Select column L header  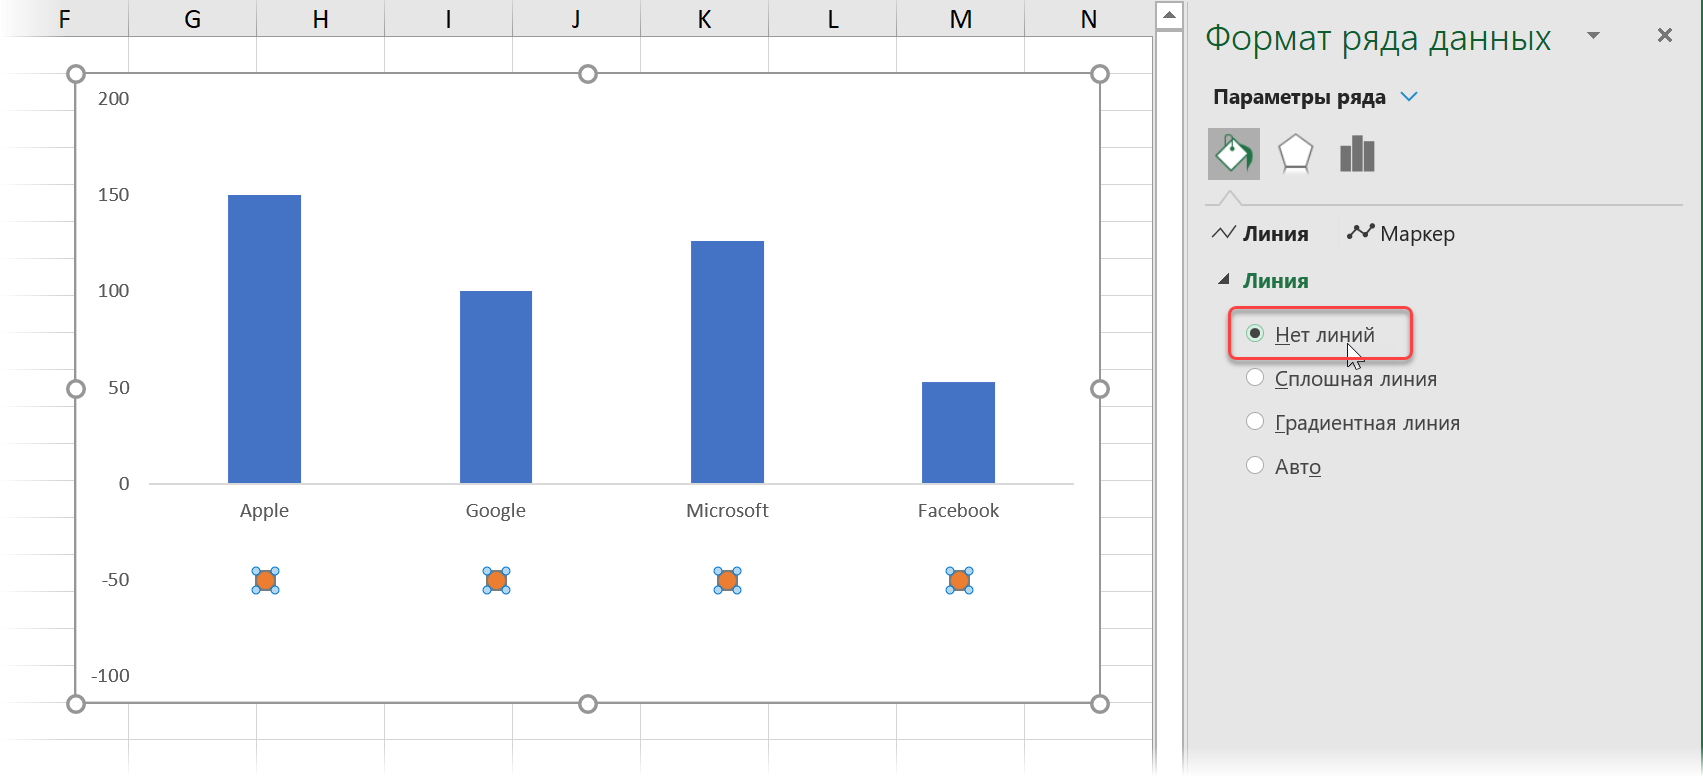point(832,19)
